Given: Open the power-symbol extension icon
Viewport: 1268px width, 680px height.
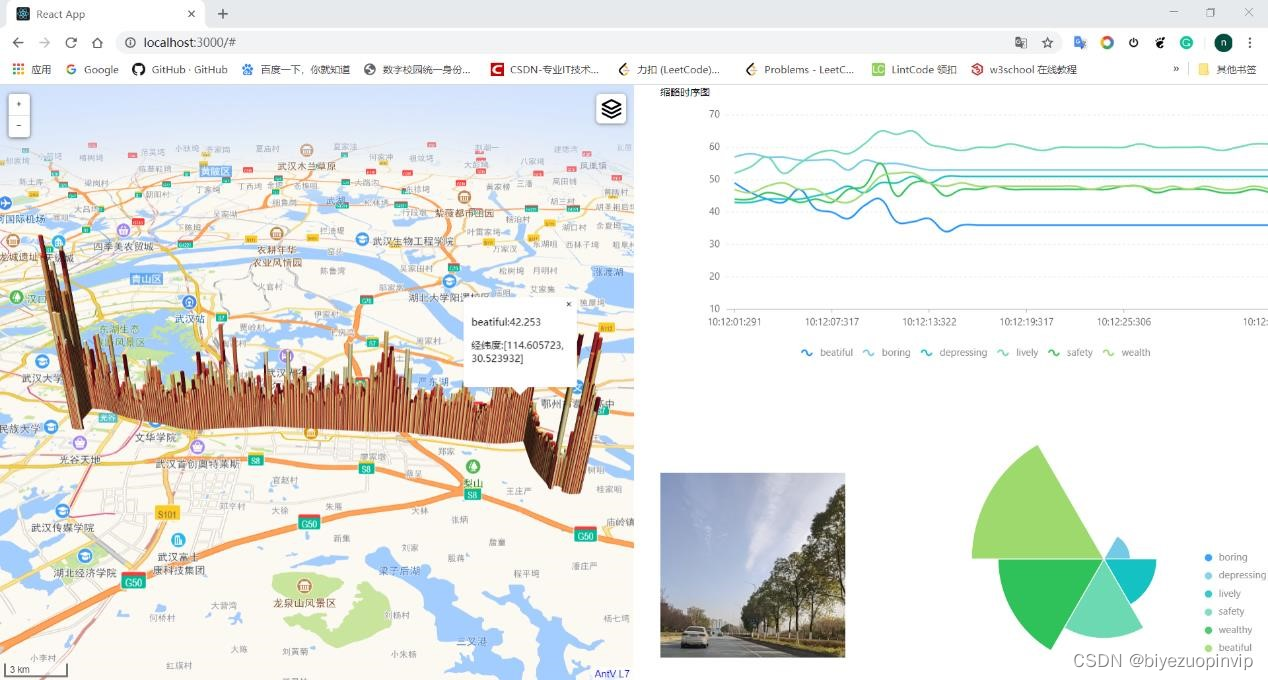Looking at the screenshot, I should tap(1133, 43).
